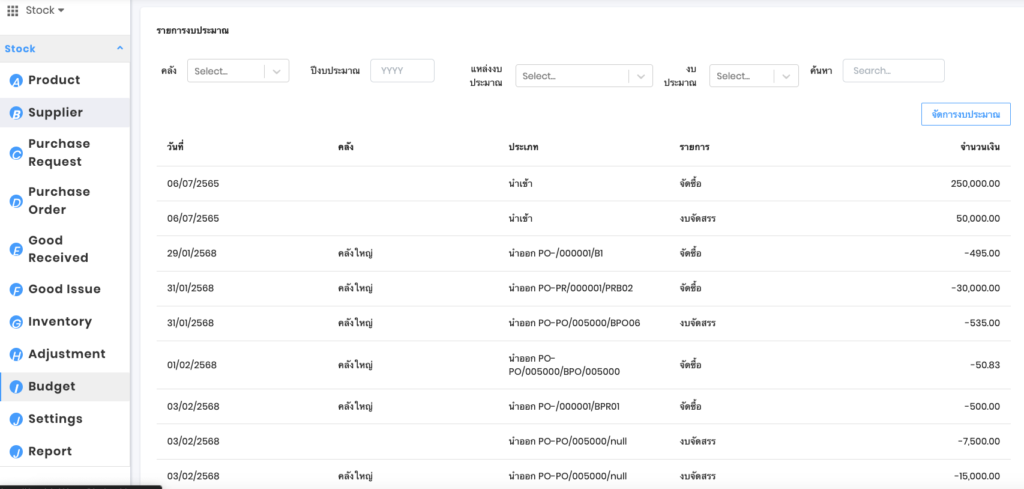Open the Settings menu item

(55, 419)
